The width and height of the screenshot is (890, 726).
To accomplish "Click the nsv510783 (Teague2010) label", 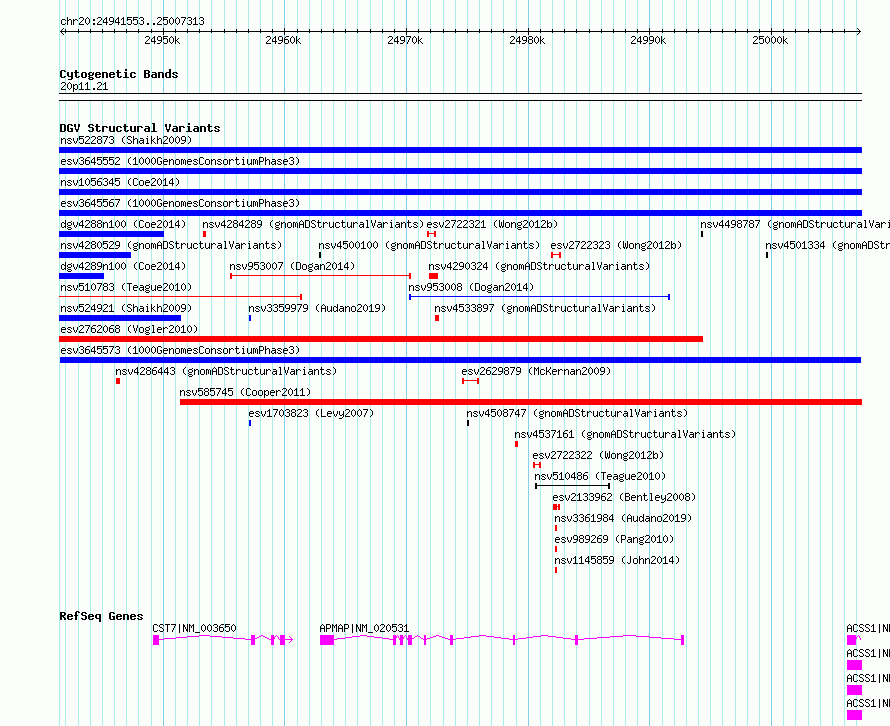I will (x=126, y=287).
